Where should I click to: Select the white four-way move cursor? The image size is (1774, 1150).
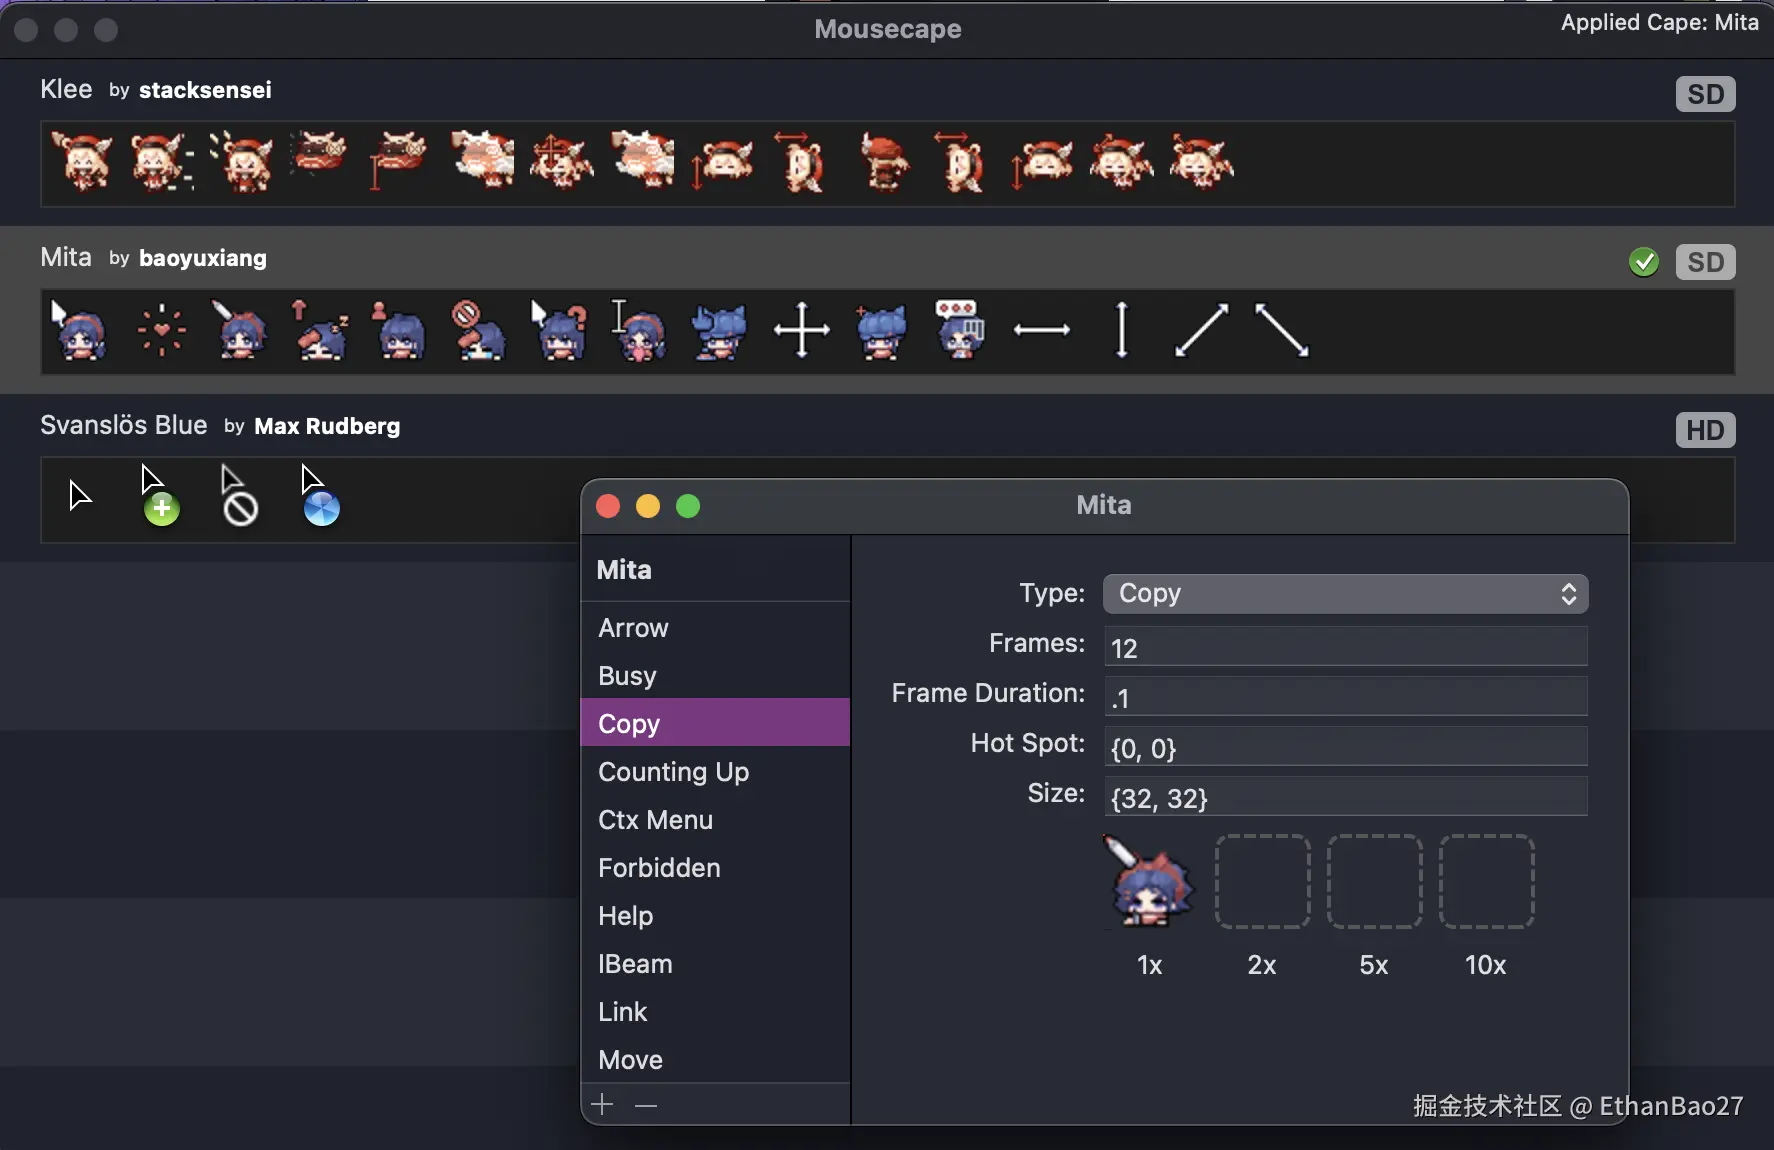tap(801, 330)
